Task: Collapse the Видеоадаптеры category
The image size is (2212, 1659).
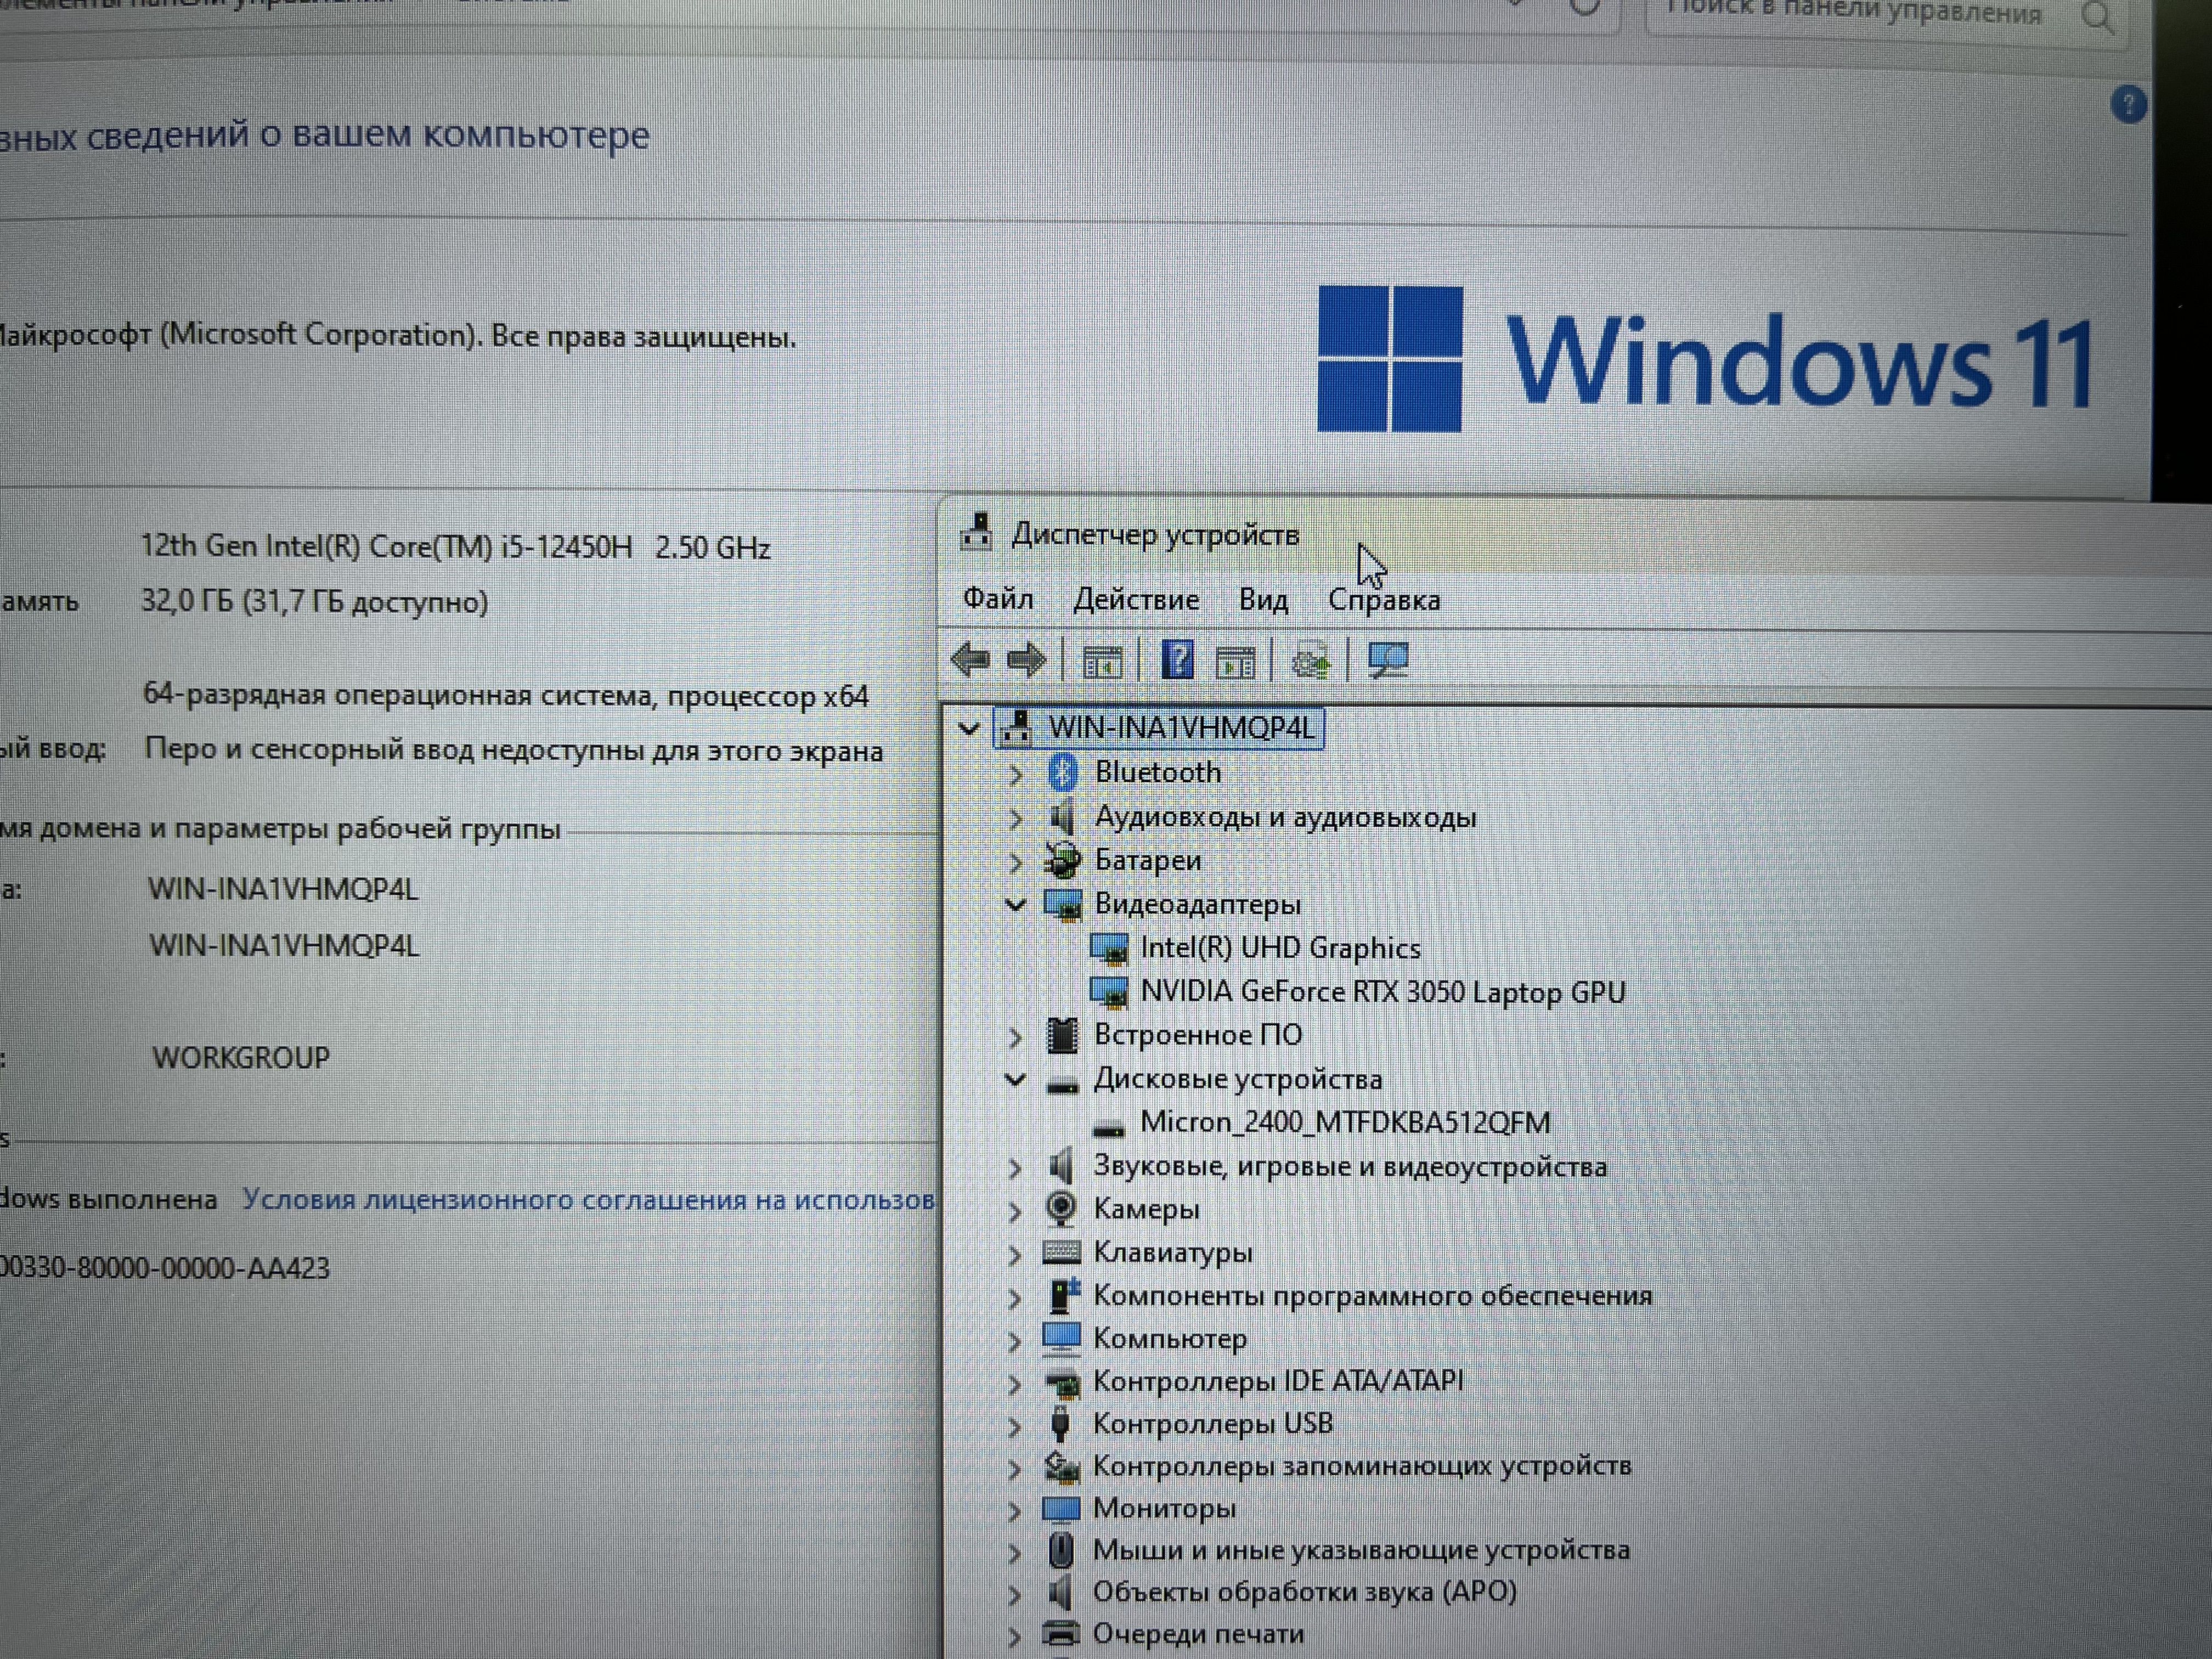Action: [1015, 905]
